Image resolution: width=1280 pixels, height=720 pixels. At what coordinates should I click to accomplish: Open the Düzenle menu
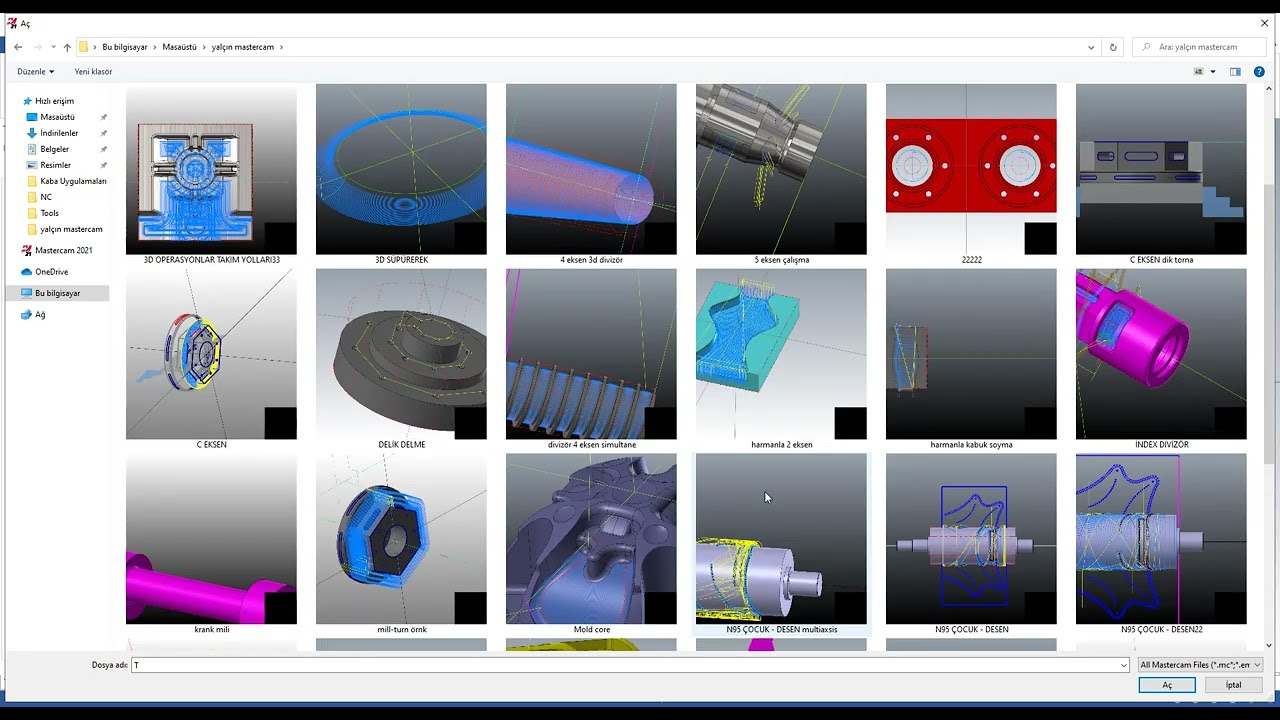pyautogui.click(x=35, y=72)
